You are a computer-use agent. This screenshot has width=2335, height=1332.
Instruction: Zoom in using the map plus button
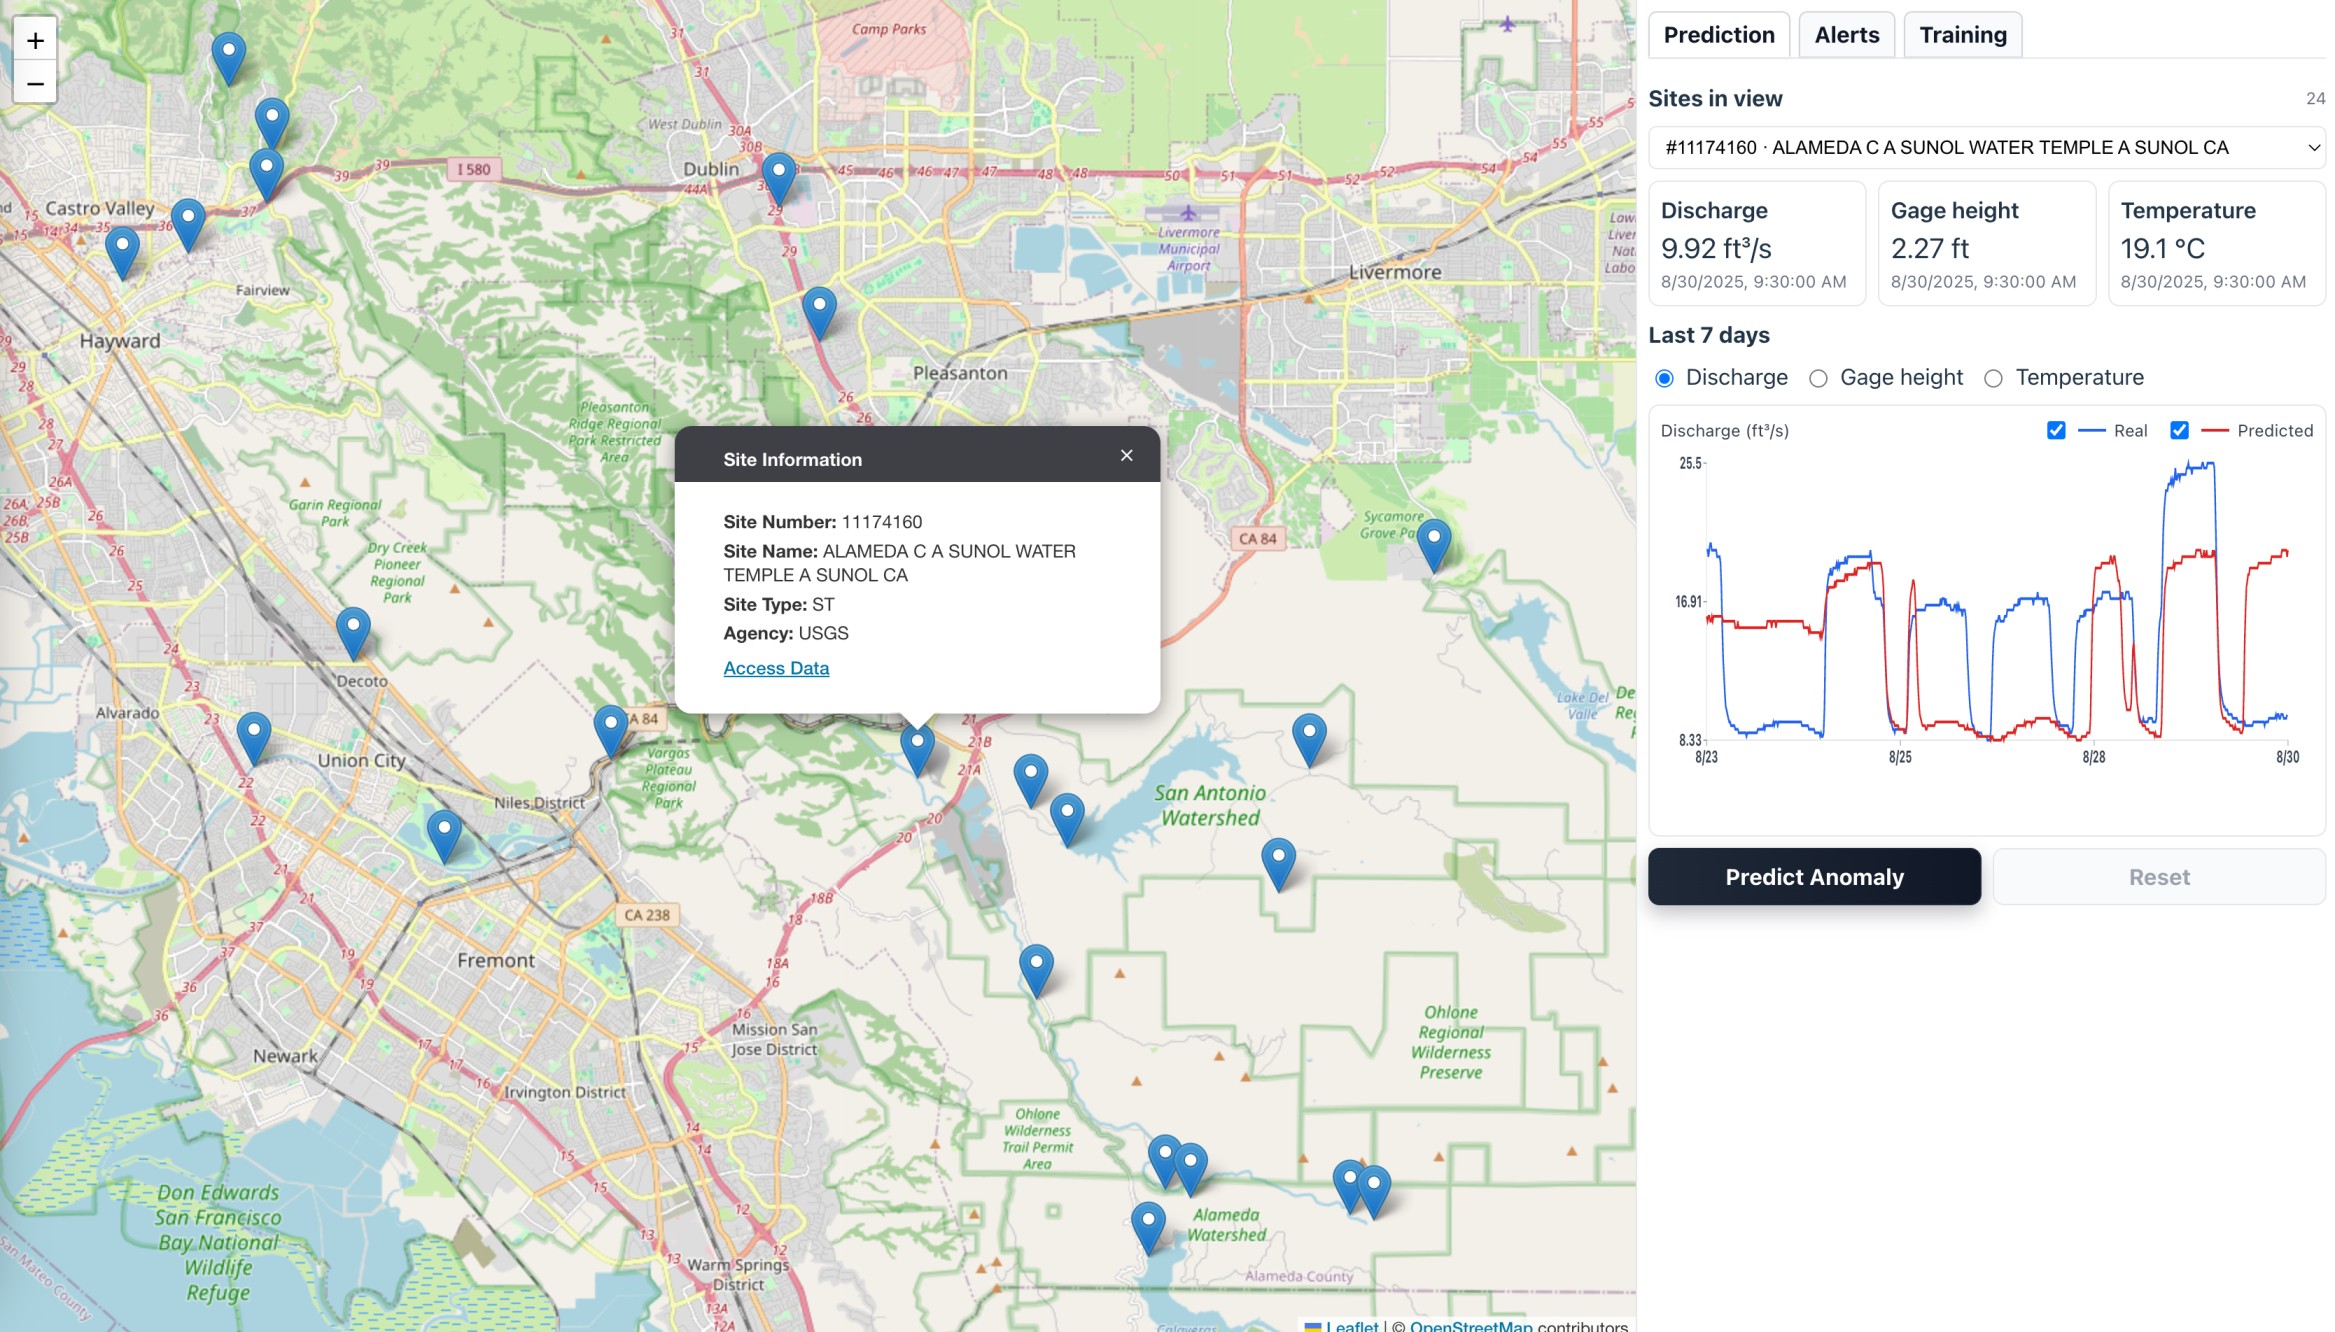pyautogui.click(x=35, y=41)
